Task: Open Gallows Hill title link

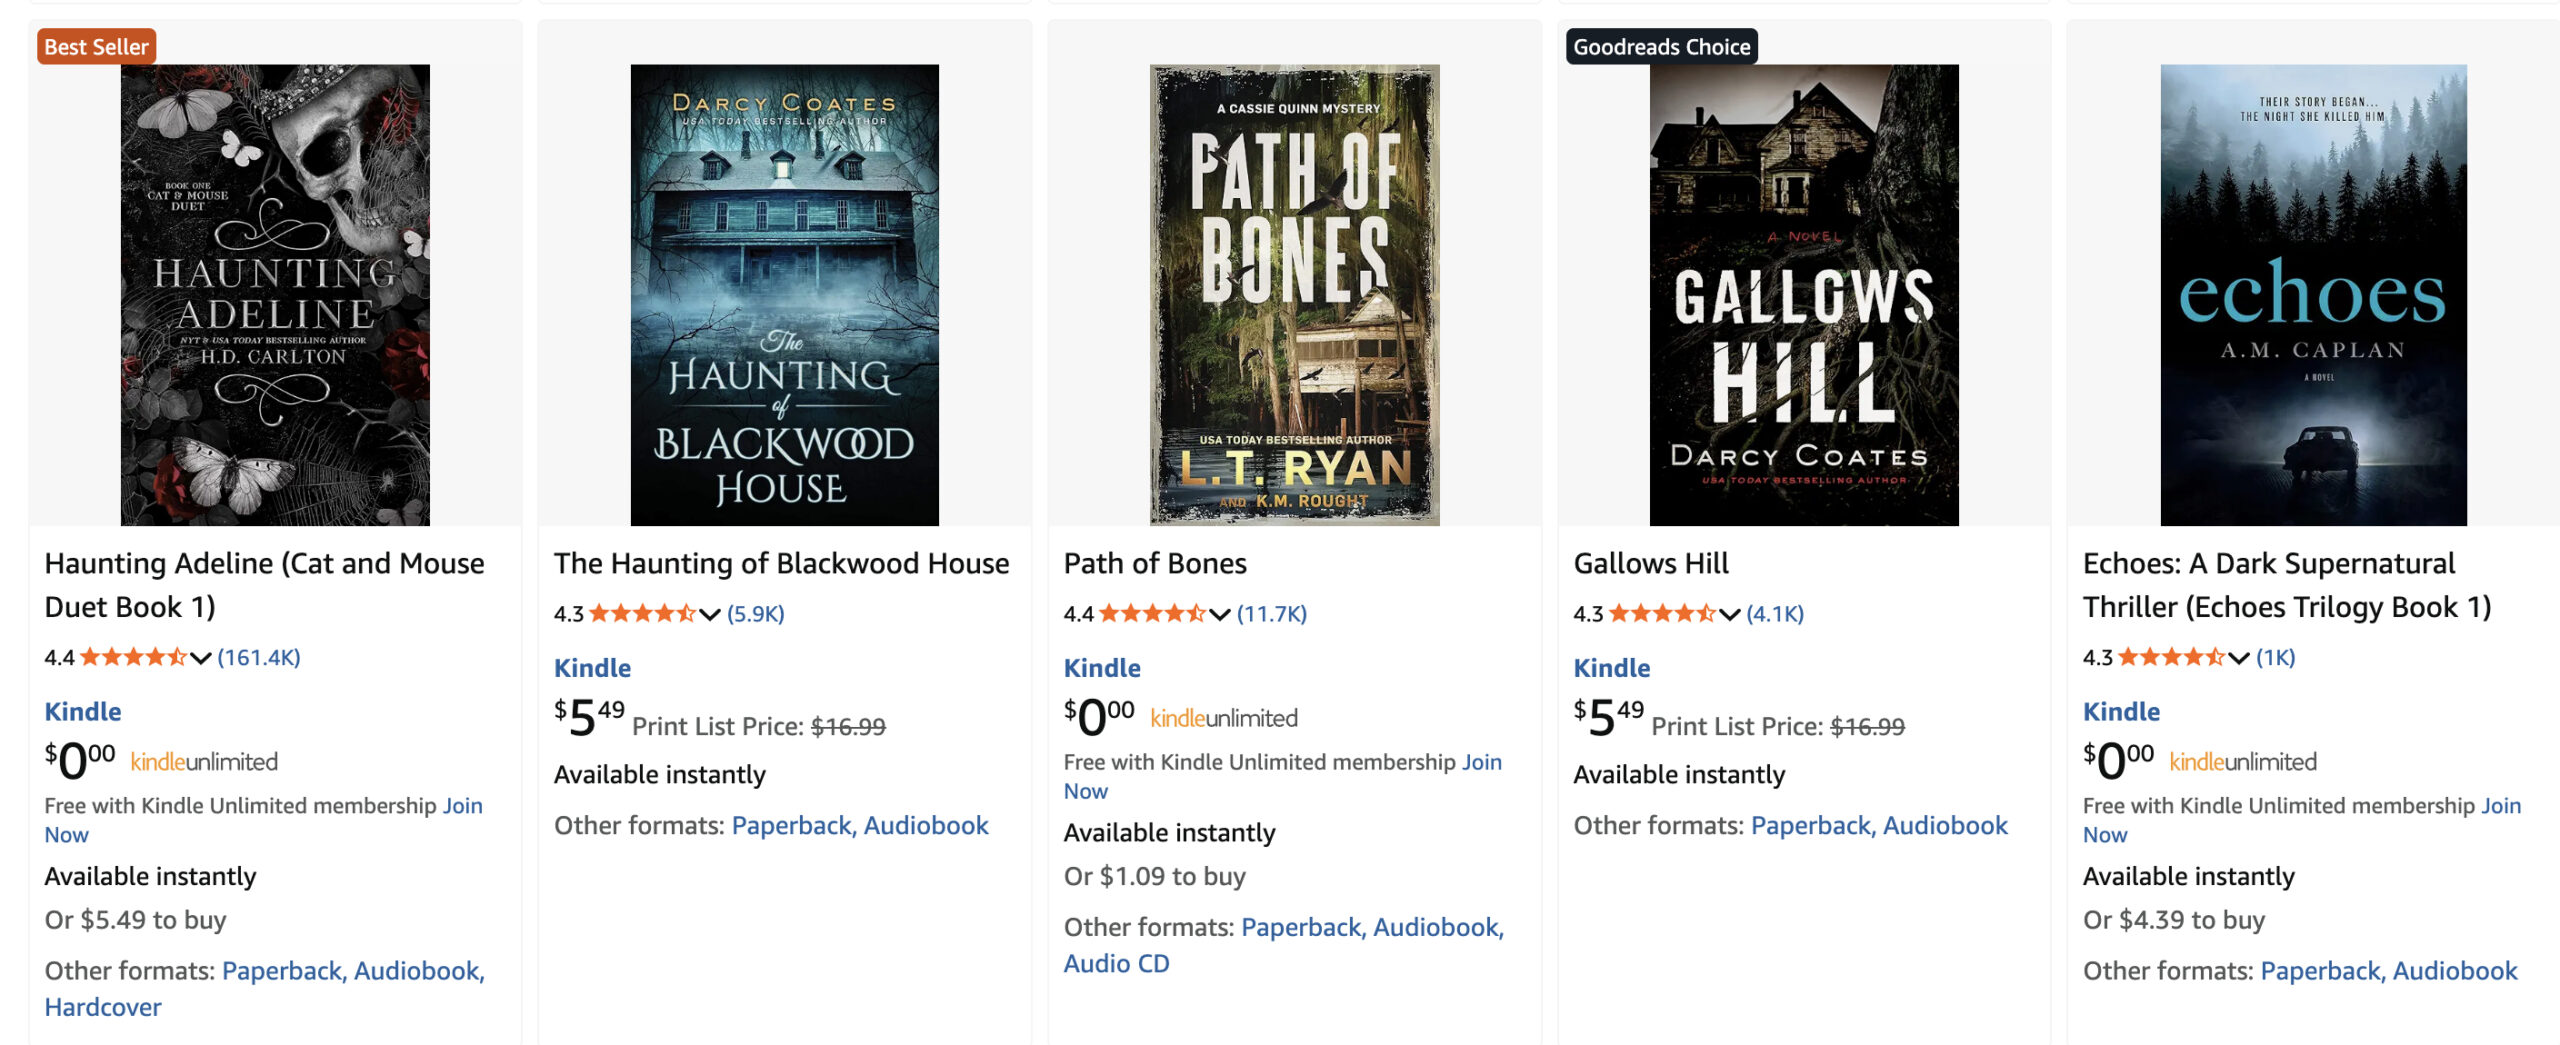Action: [x=1650, y=564]
